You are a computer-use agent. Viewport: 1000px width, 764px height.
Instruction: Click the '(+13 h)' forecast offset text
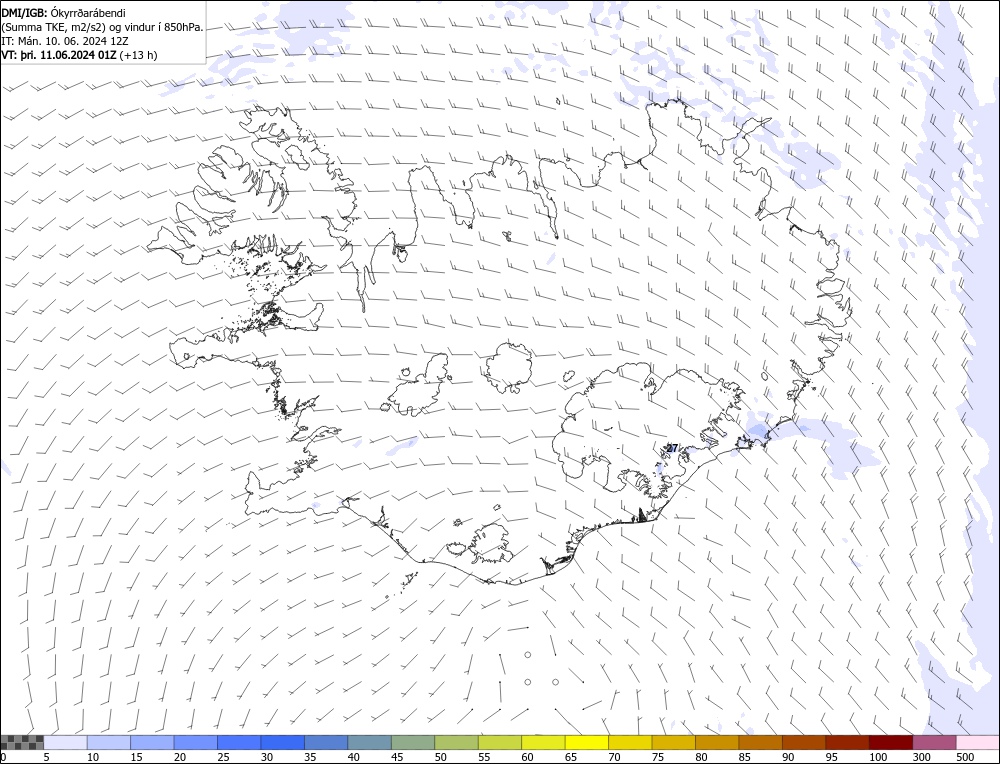pos(138,55)
